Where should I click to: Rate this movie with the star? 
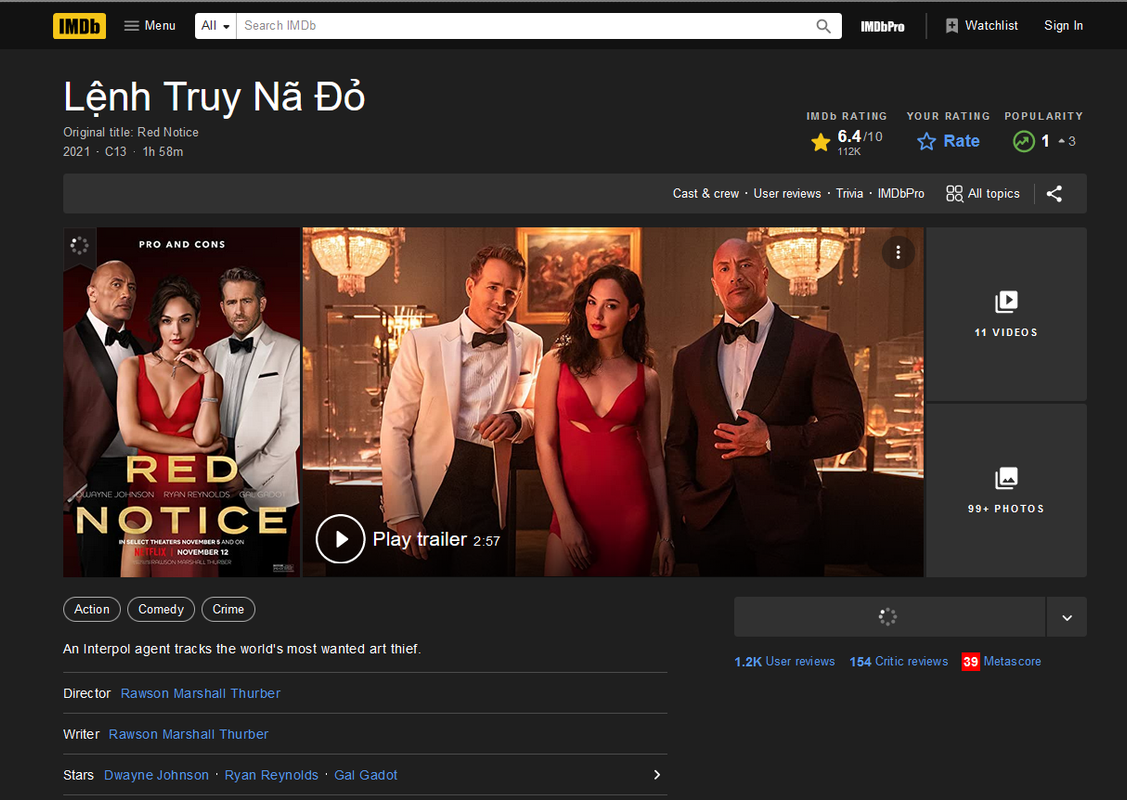(948, 141)
